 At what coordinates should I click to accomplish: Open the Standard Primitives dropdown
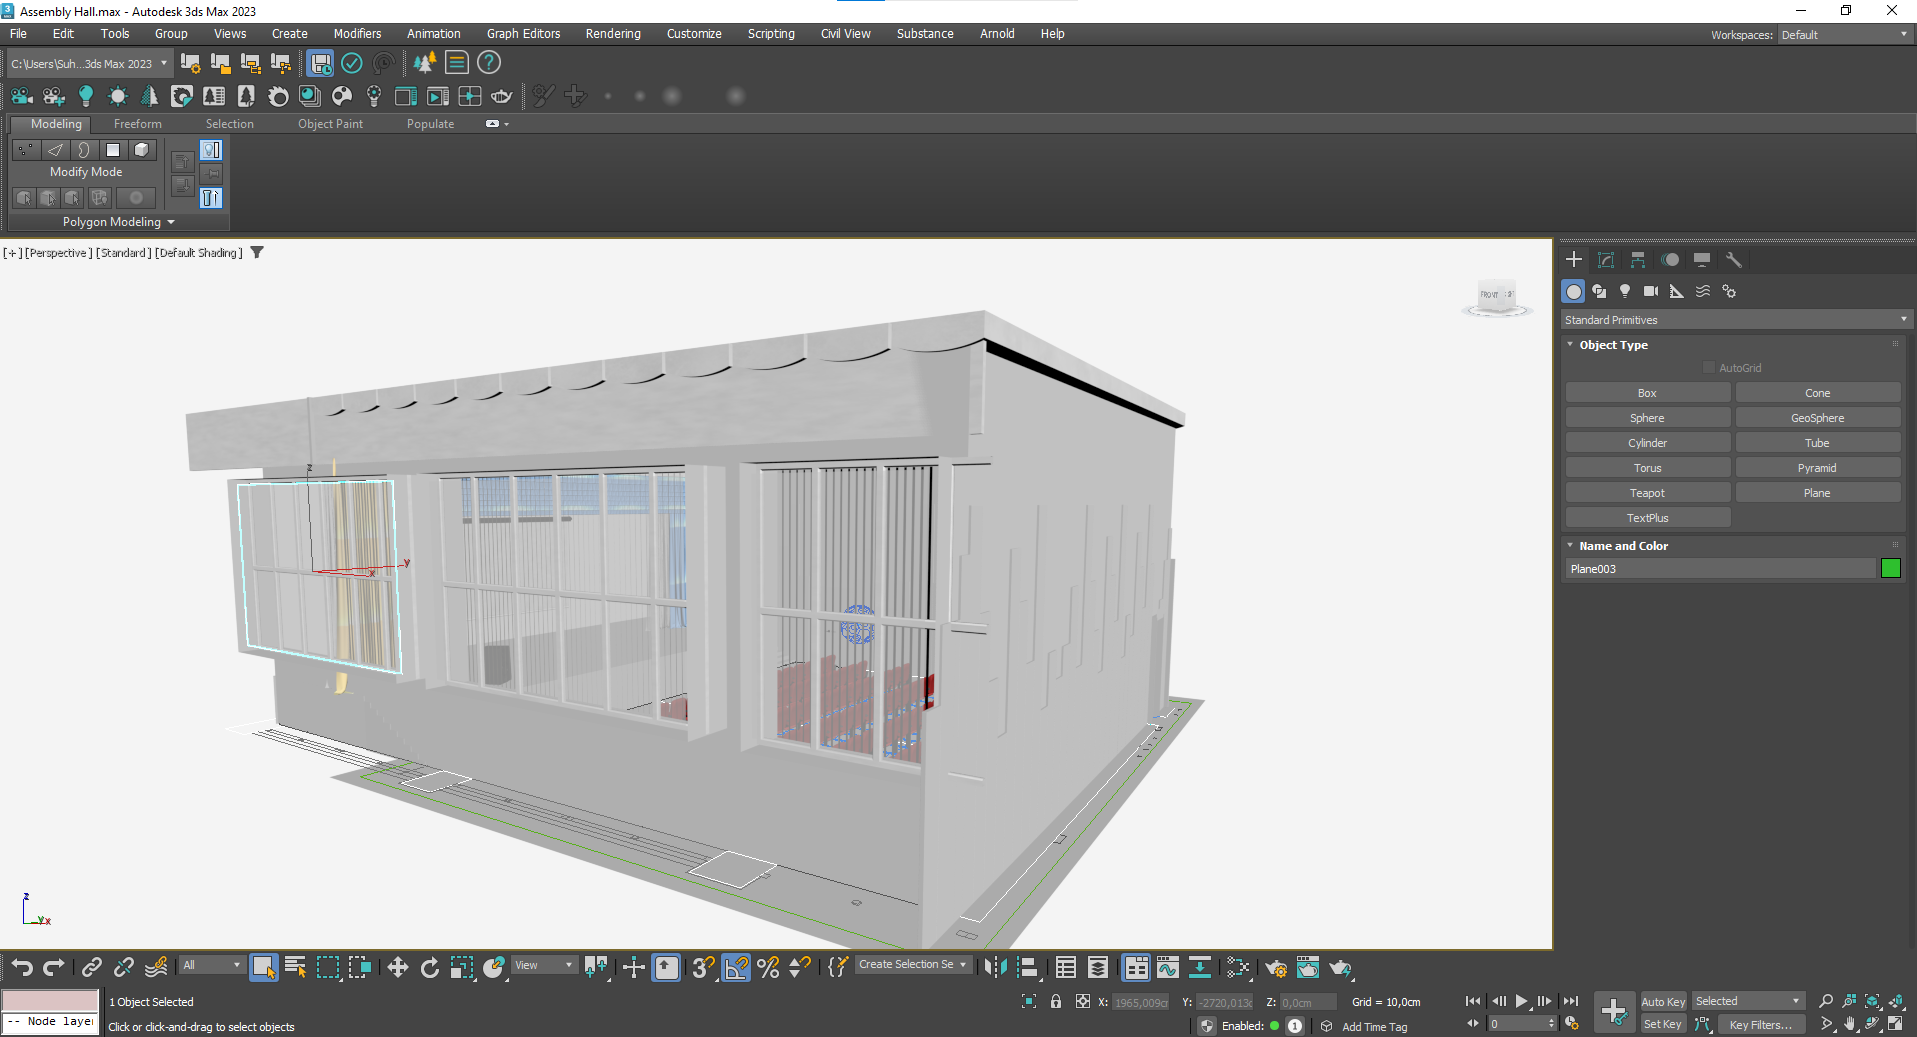(x=1736, y=320)
